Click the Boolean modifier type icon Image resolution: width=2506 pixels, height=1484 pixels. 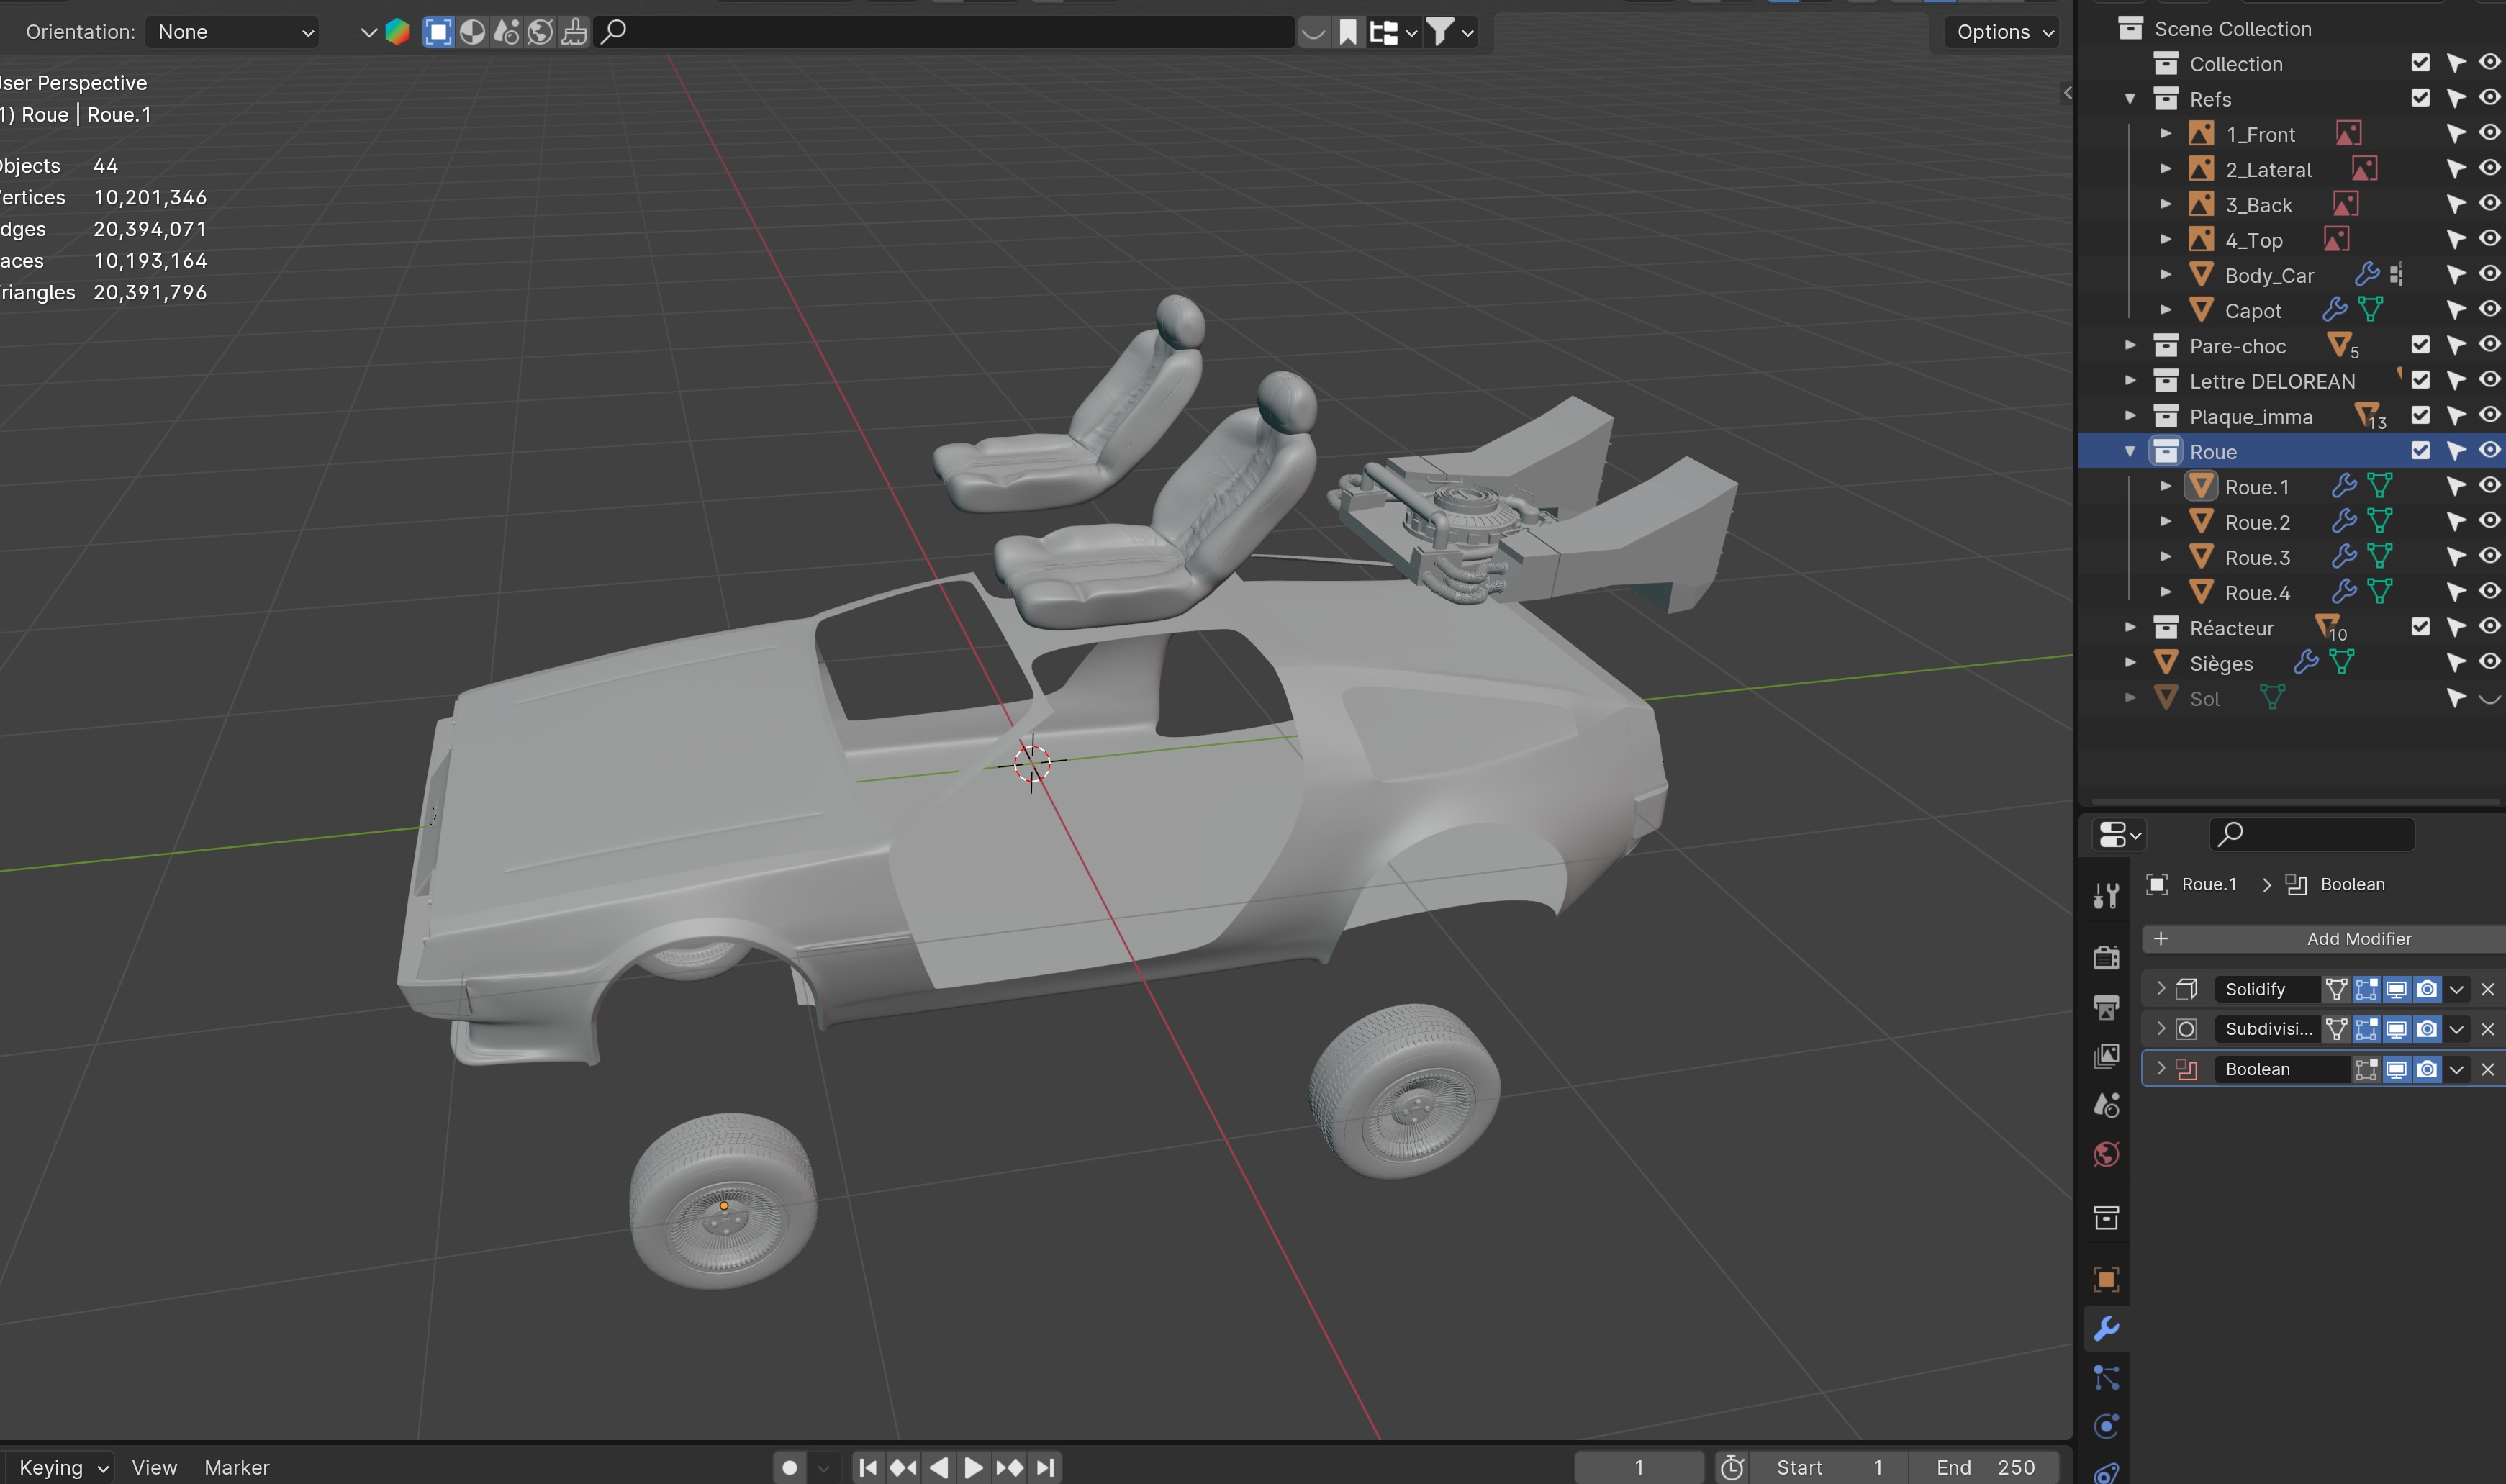[2187, 1069]
